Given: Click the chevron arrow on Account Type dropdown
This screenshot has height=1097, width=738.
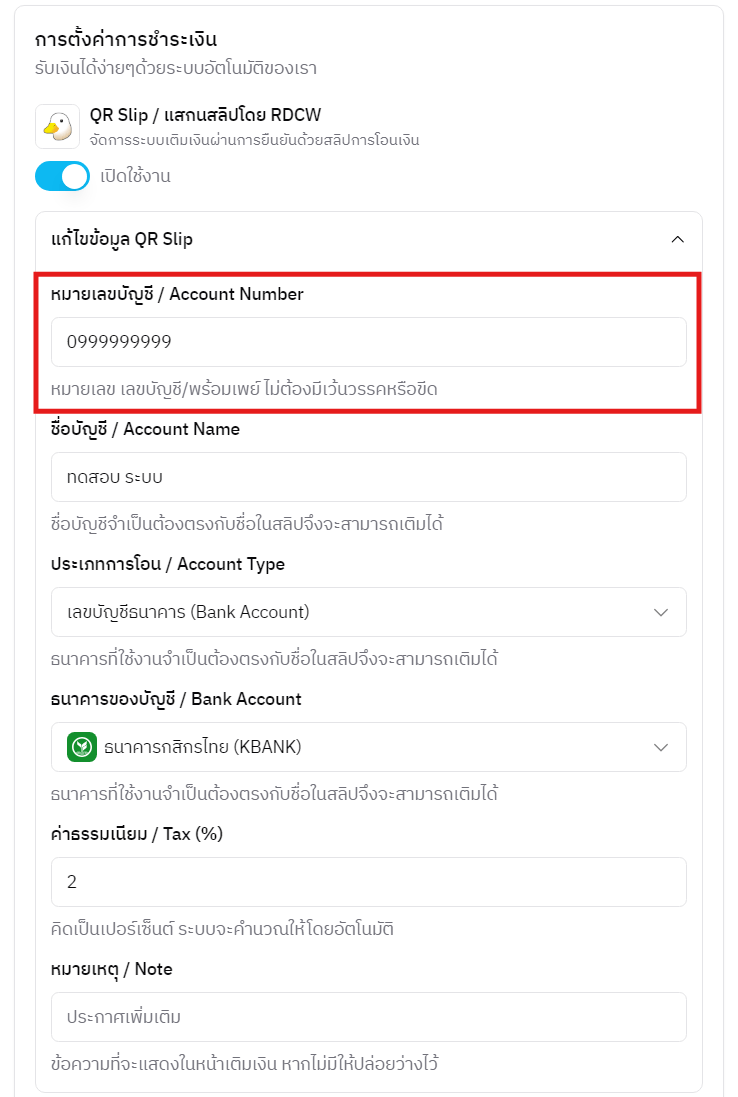Looking at the screenshot, I should 661,612.
